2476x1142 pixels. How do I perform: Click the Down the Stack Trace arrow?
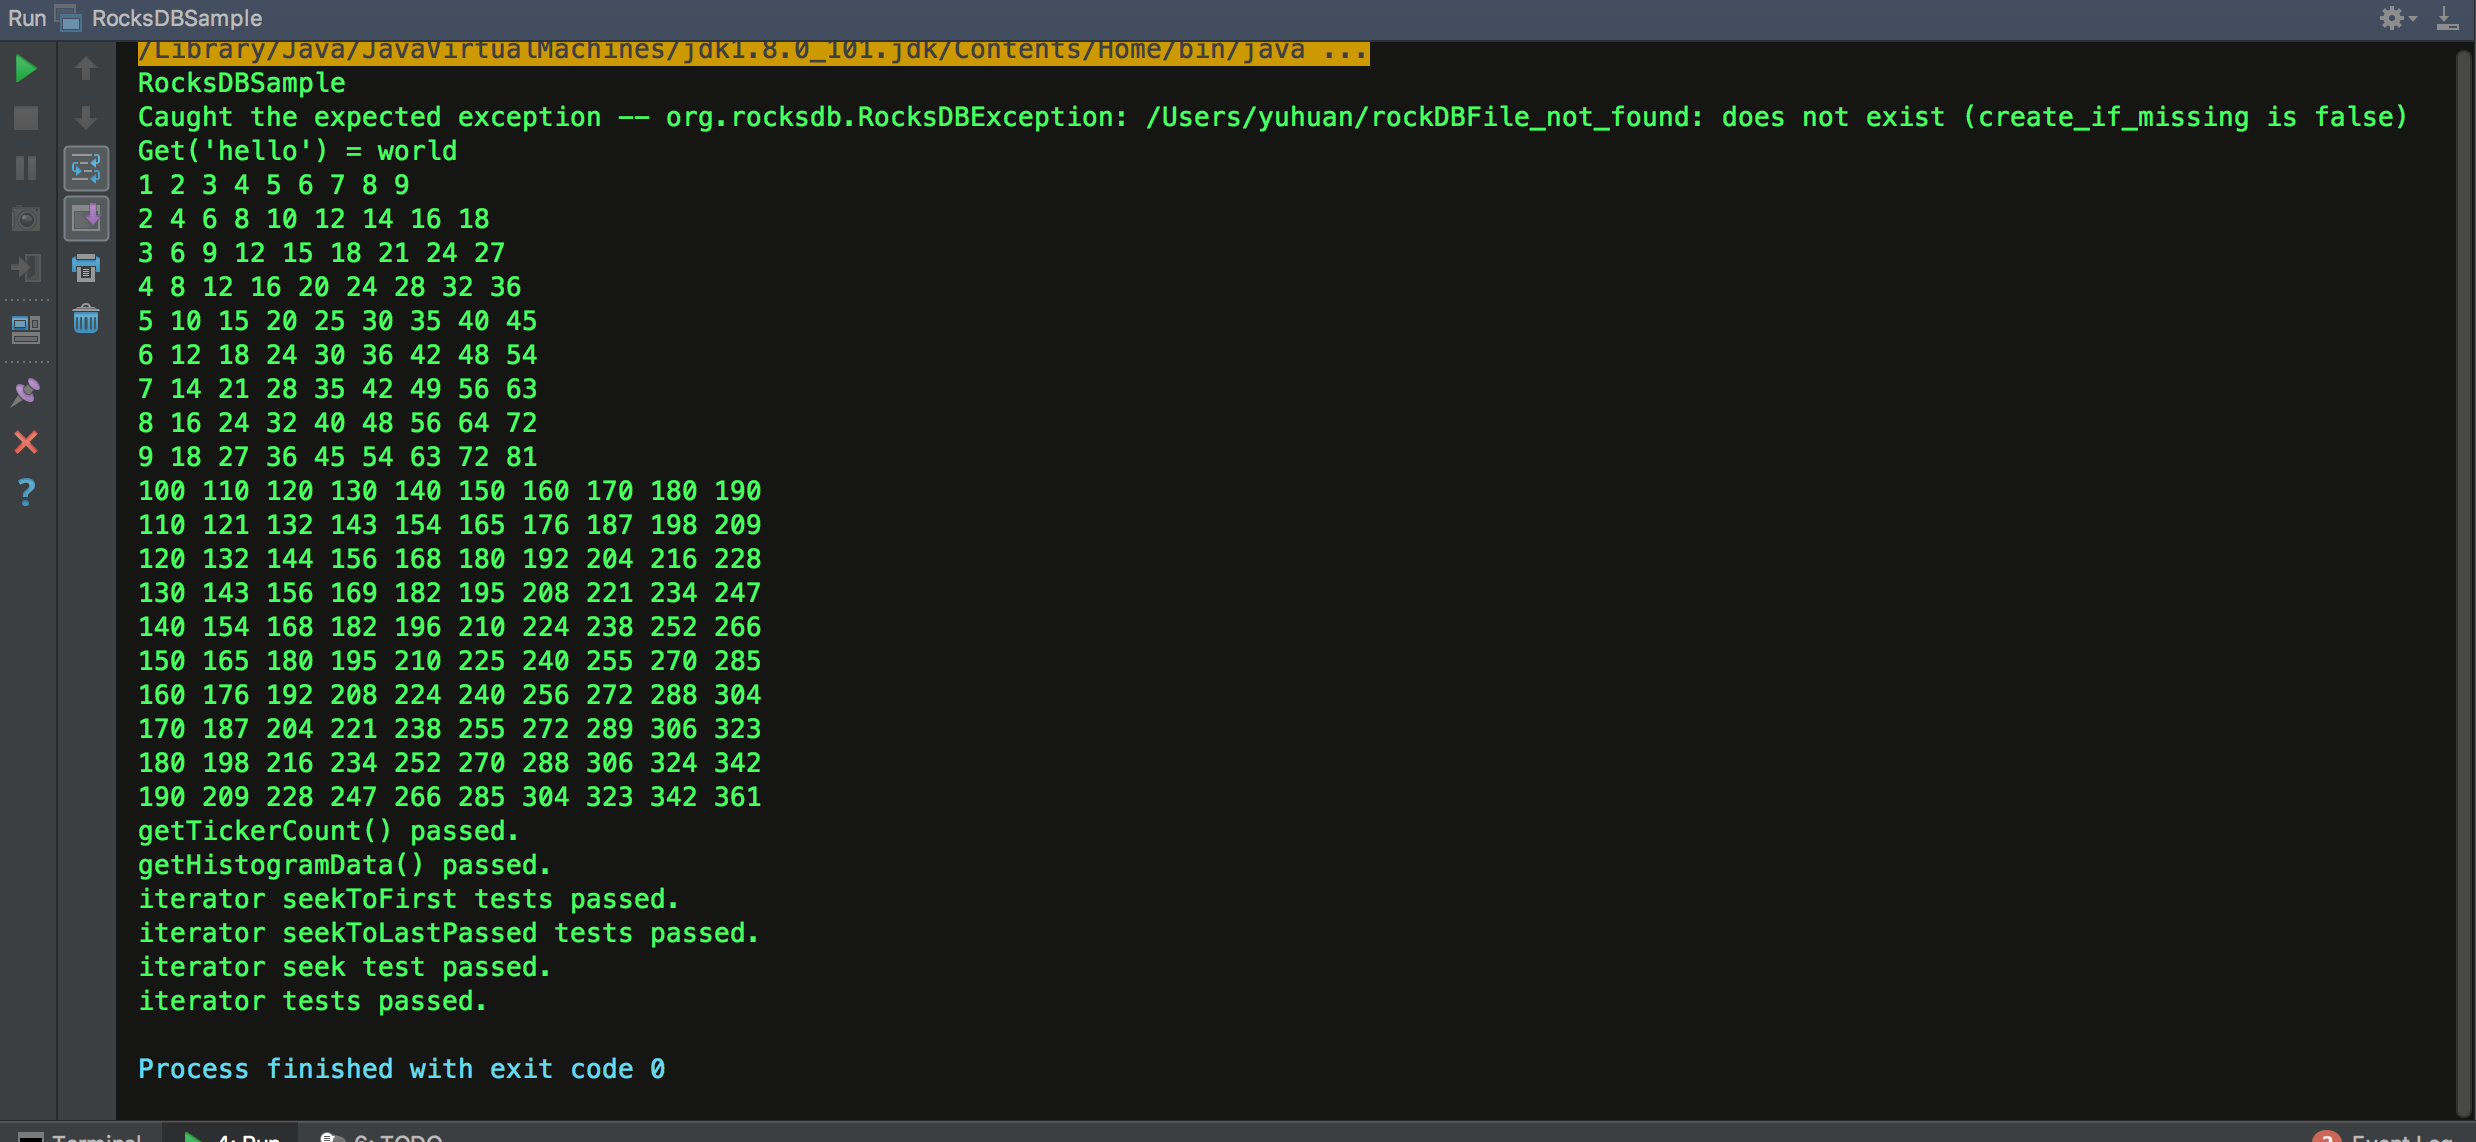point(86,118)
